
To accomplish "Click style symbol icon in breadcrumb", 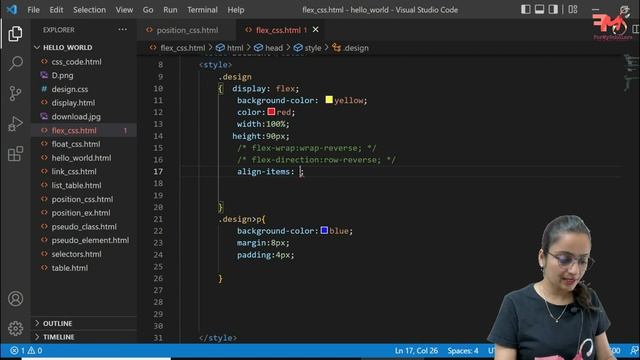I will pos(298,48).
